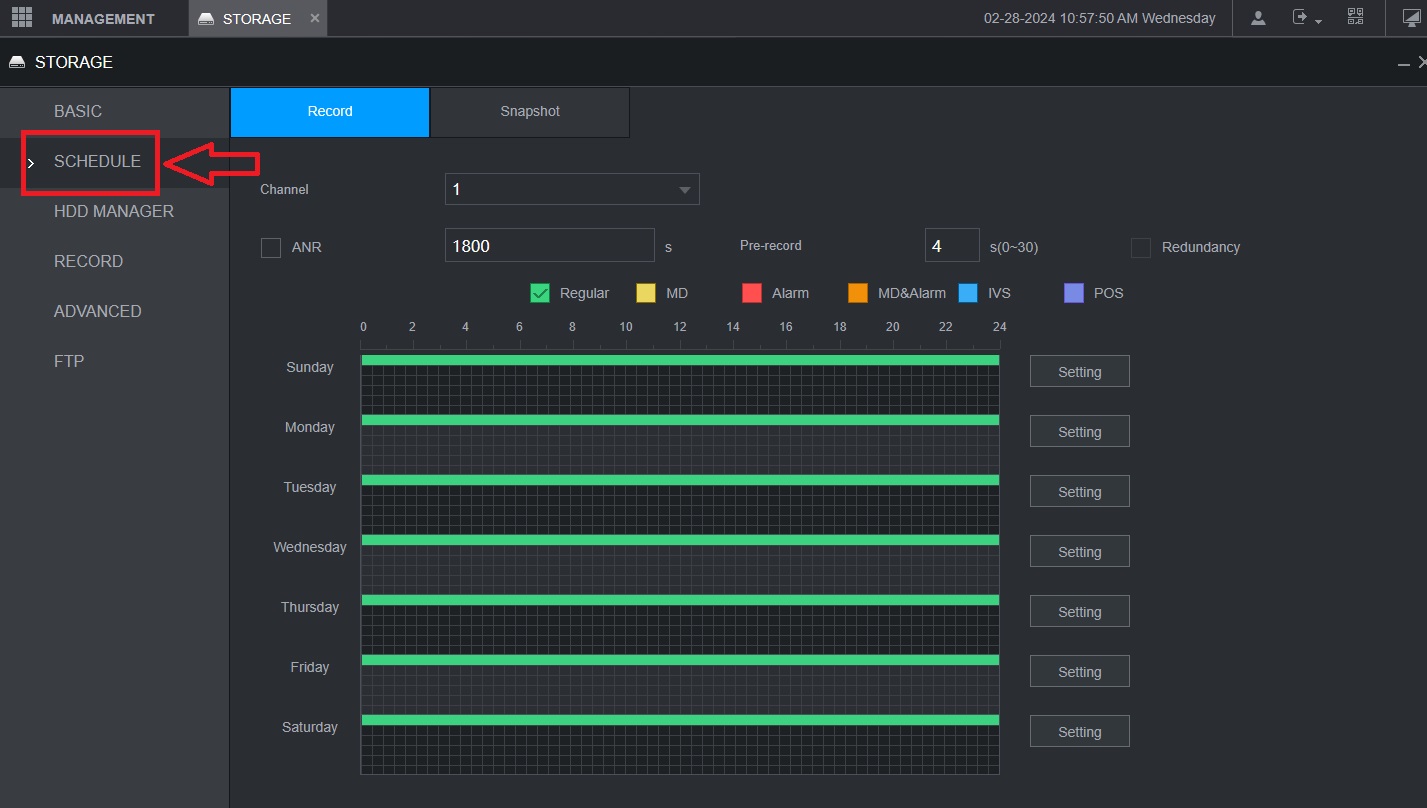The height and width of the screenshot is (808, 1427).
Task: Click Tuesday's green schedule bar
Action: 680,480
